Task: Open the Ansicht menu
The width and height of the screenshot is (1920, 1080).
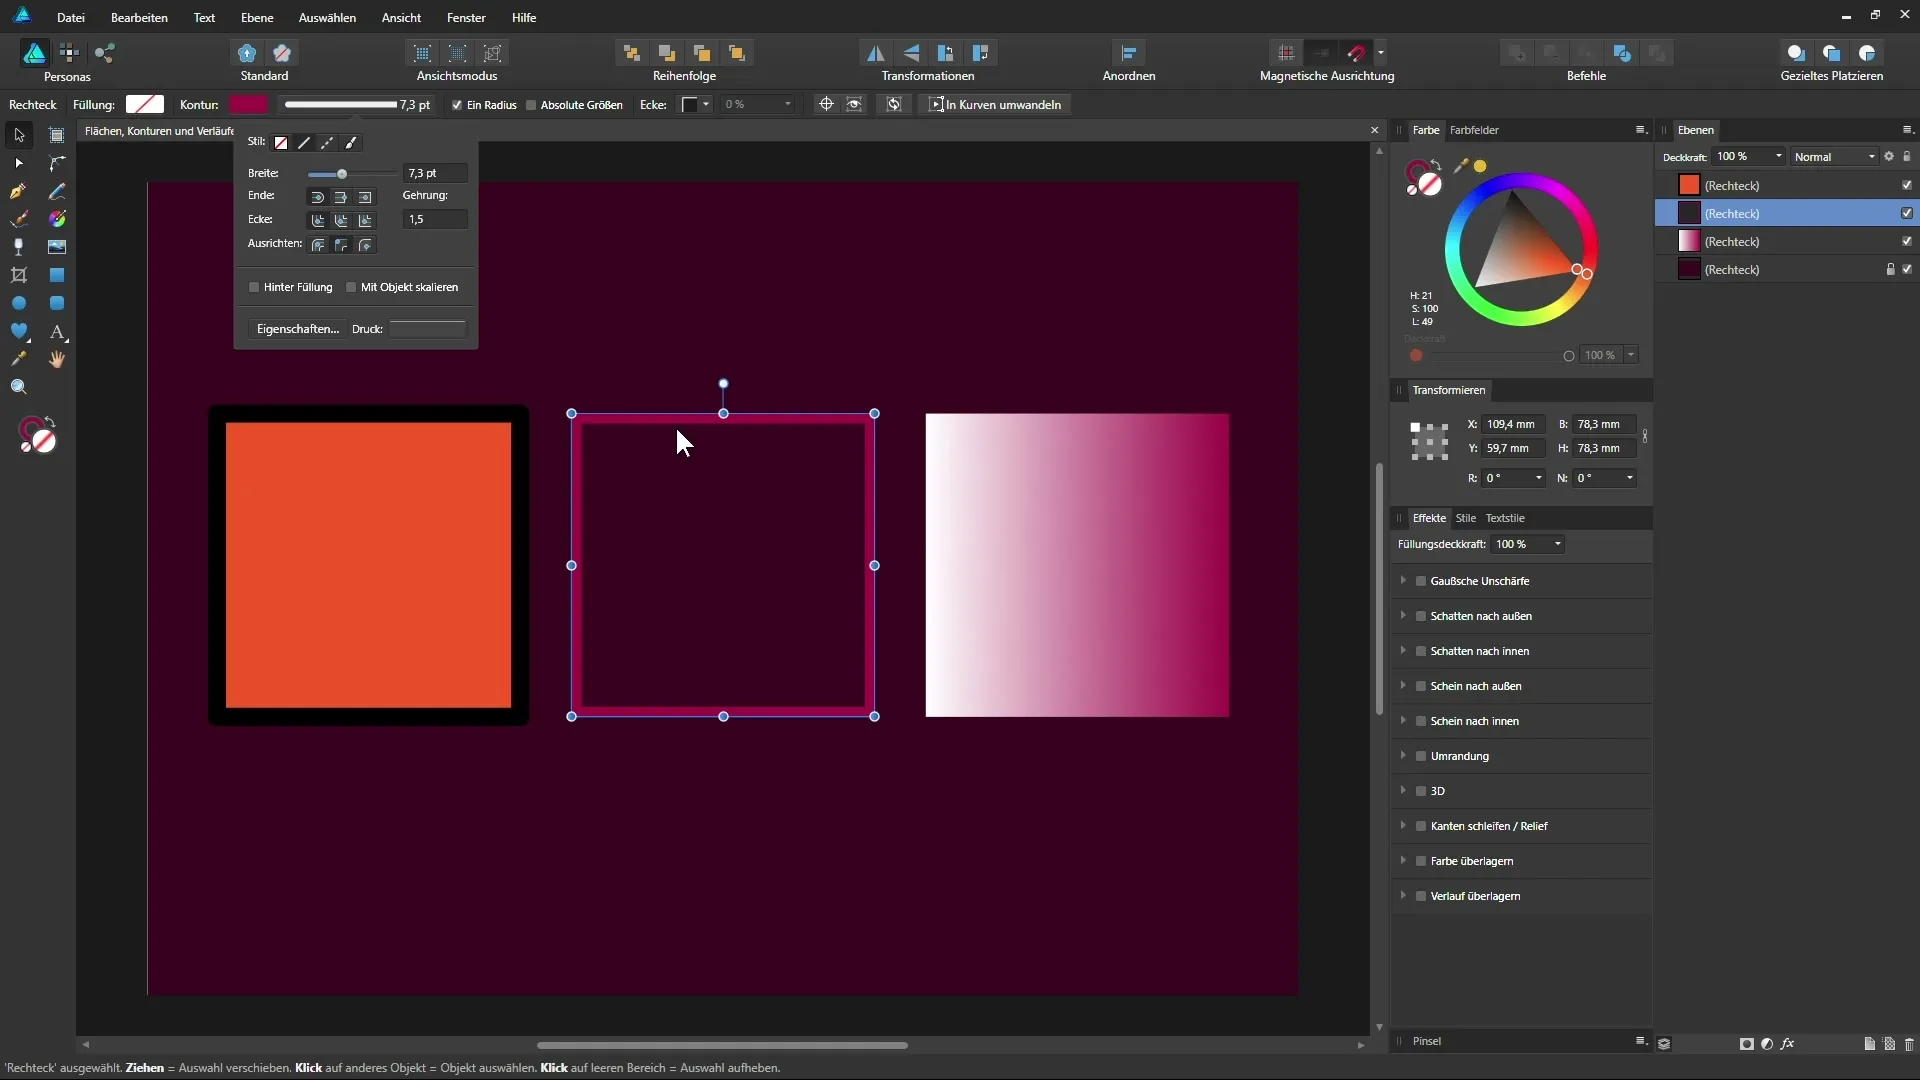Action: click(x=401, y=17)
